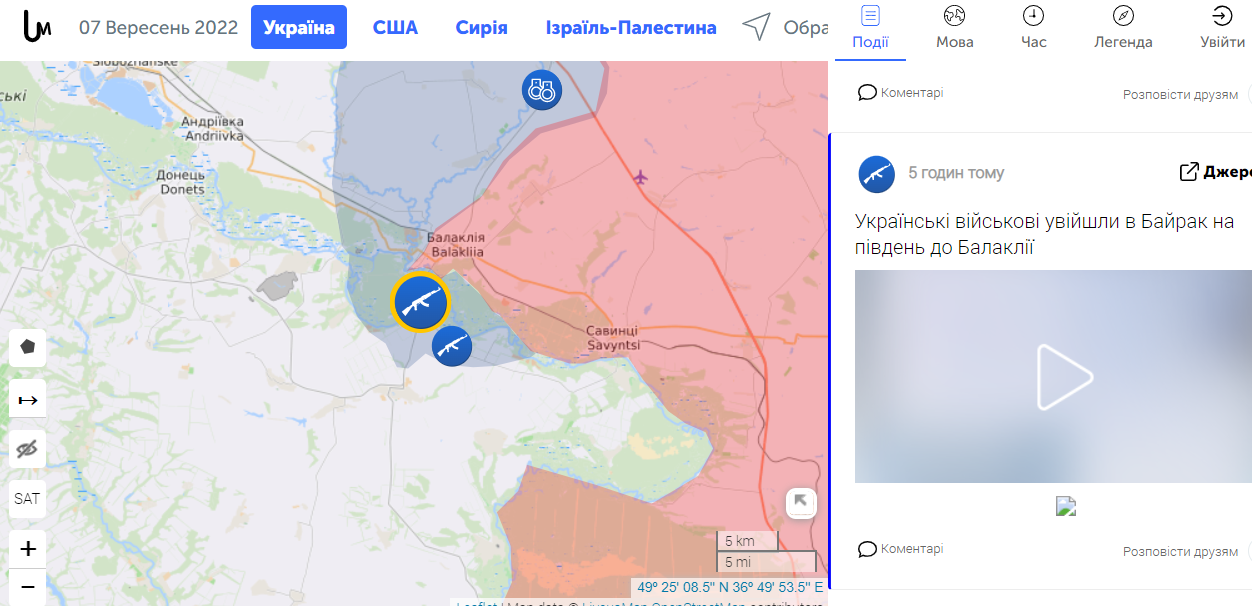Click Коментарі under the Байрак news
1252x606 pixels.
(901, 549)
